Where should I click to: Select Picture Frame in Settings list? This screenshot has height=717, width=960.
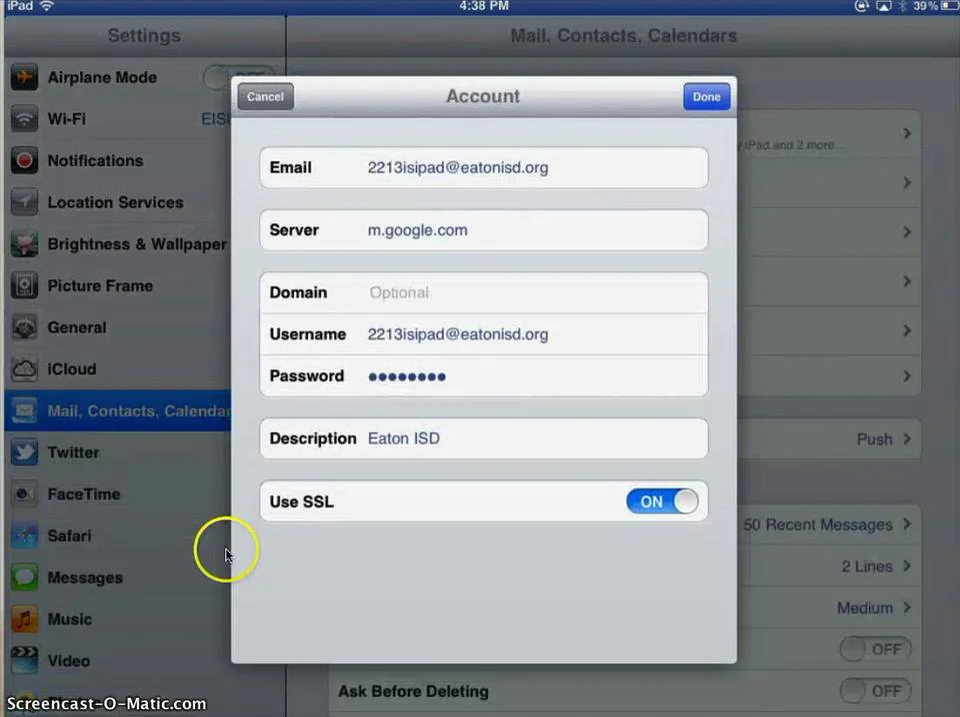[118, 285]
